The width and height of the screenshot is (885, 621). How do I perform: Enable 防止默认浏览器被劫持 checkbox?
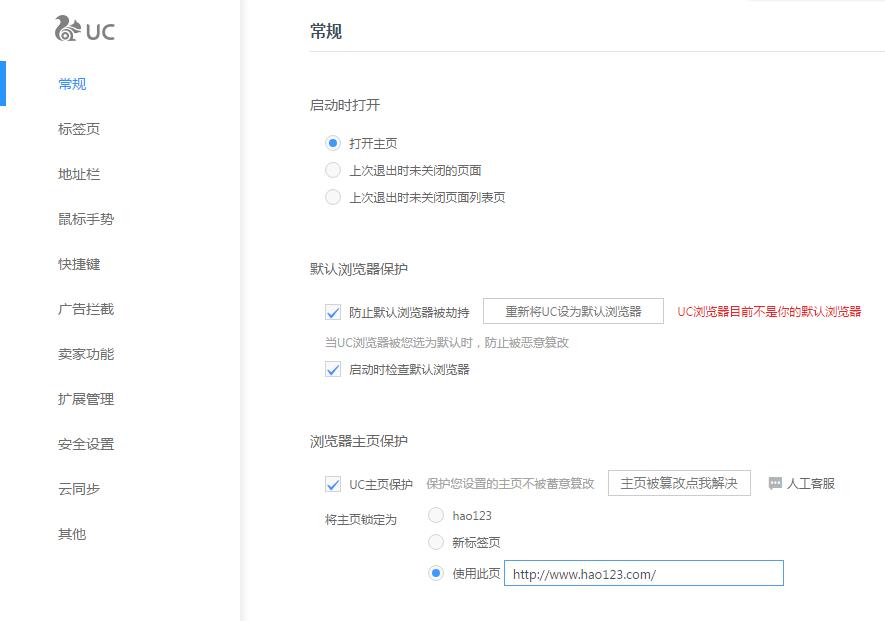[333, 312]
